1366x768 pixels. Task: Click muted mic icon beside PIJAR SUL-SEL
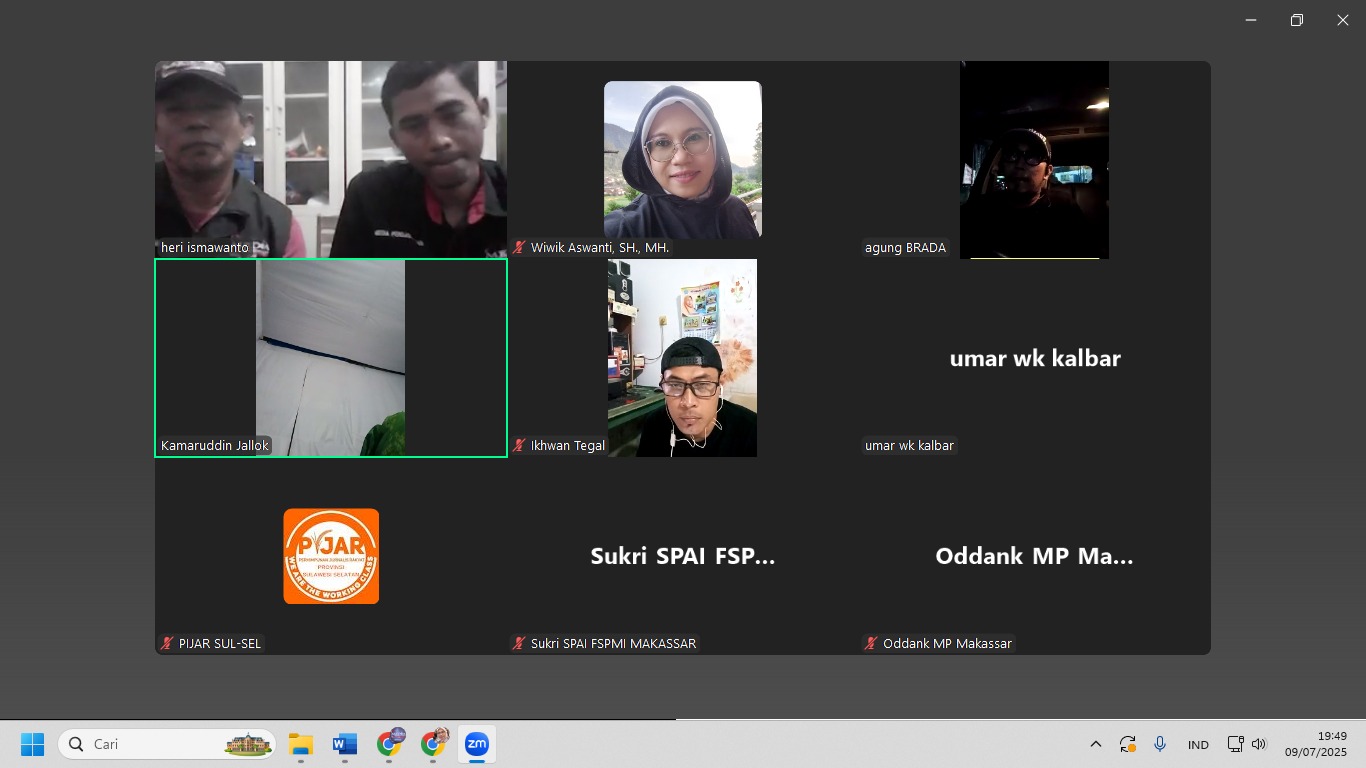click(167, 644)
